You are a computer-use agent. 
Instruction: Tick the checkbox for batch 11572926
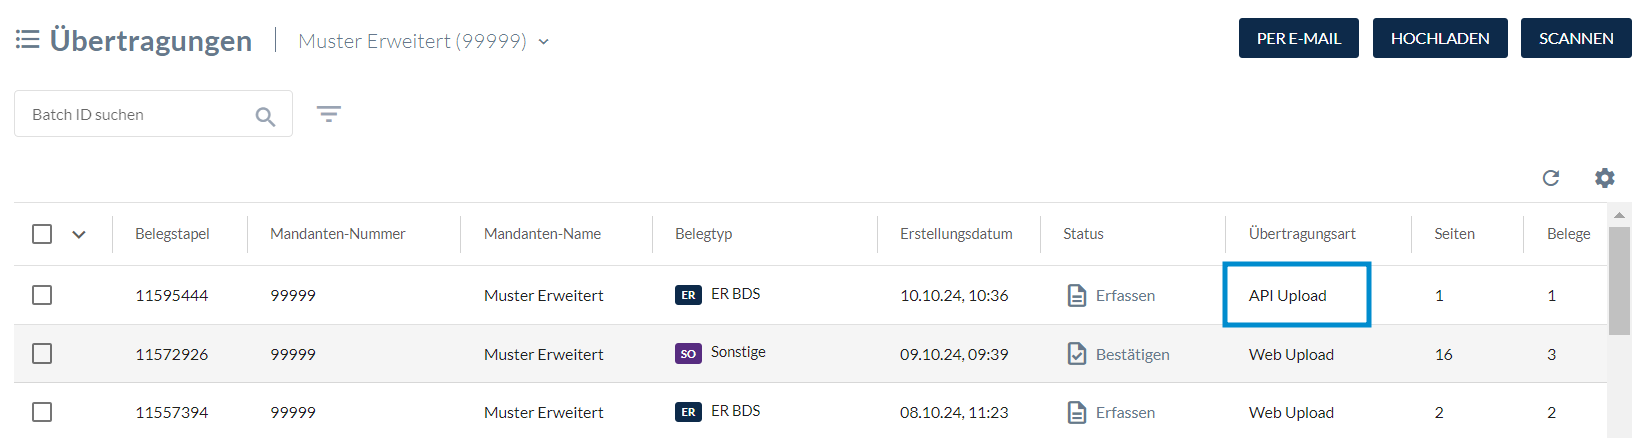point(42,354)
